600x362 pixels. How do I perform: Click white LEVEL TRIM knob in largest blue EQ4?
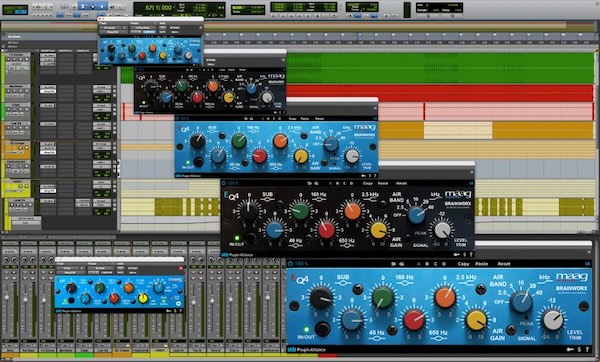coord(553,320)
